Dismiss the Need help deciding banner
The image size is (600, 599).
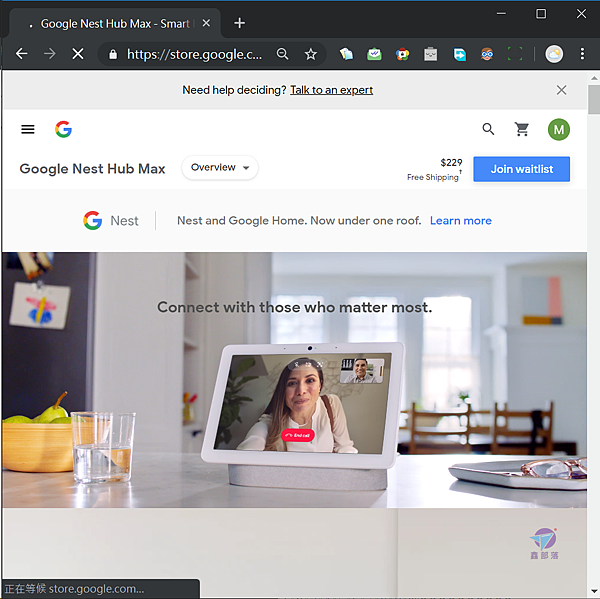(x=561, y=90)
